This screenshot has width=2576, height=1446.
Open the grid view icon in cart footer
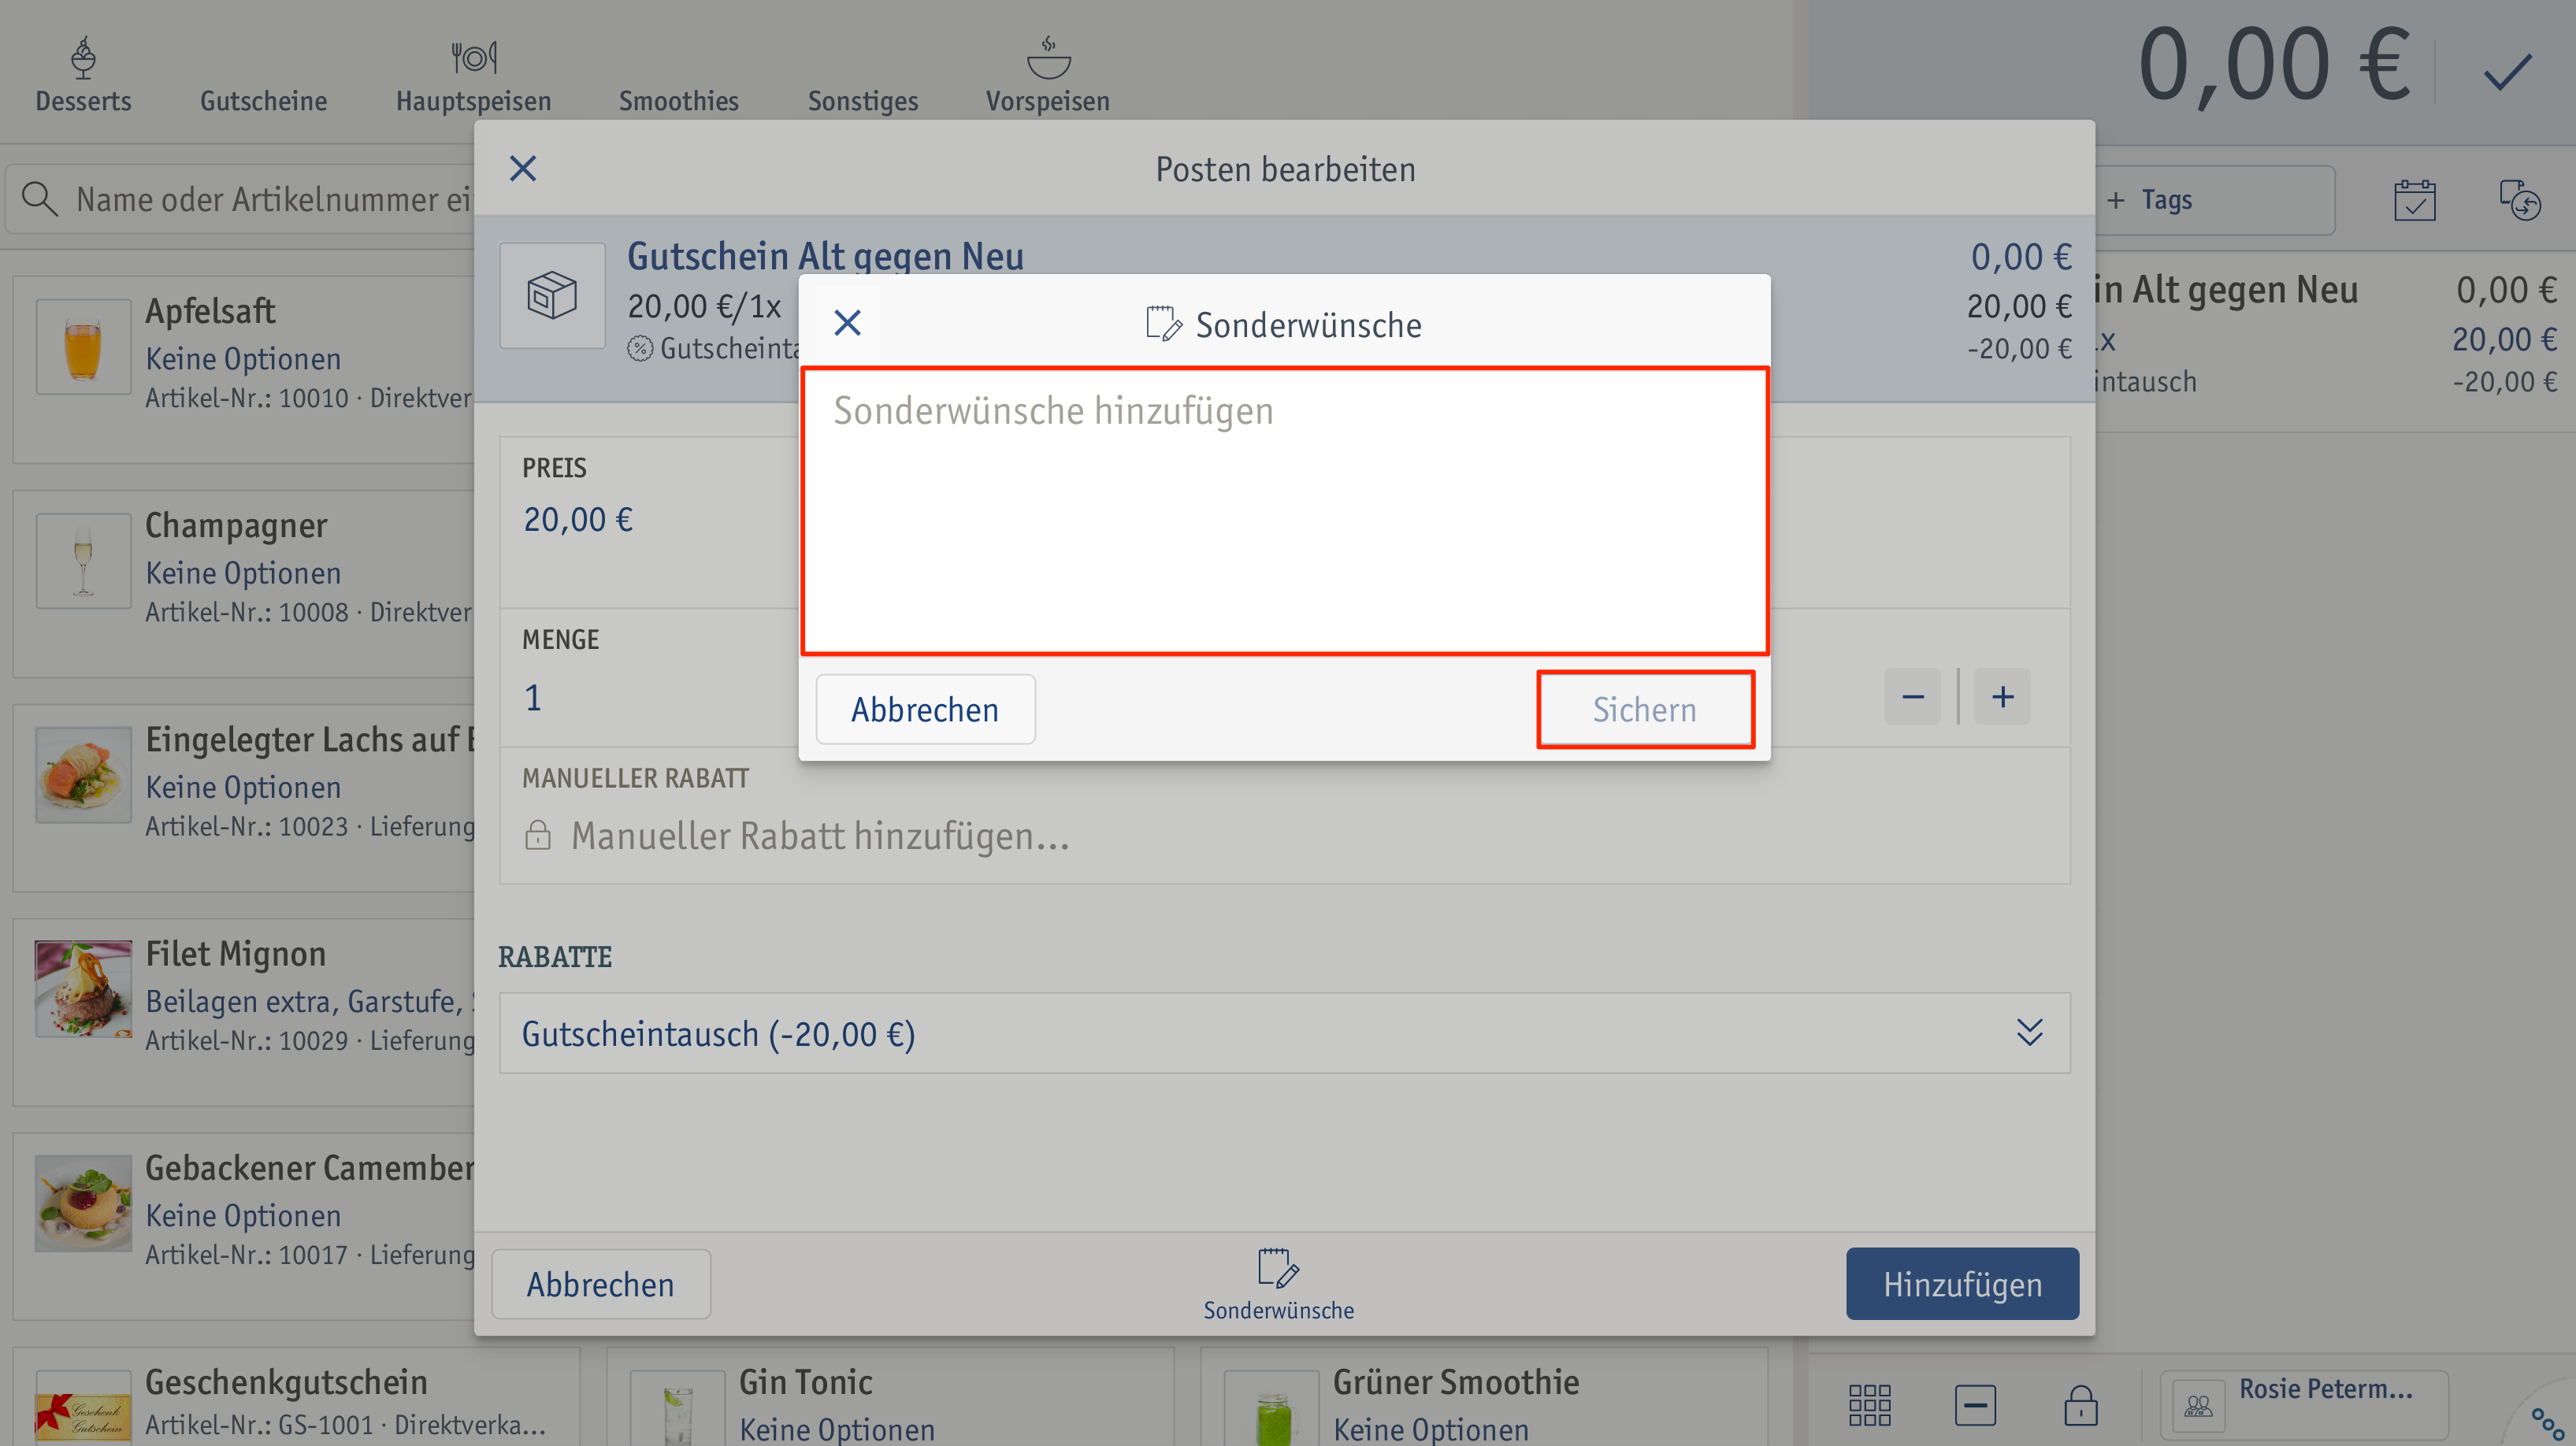coord(1869,1405)
